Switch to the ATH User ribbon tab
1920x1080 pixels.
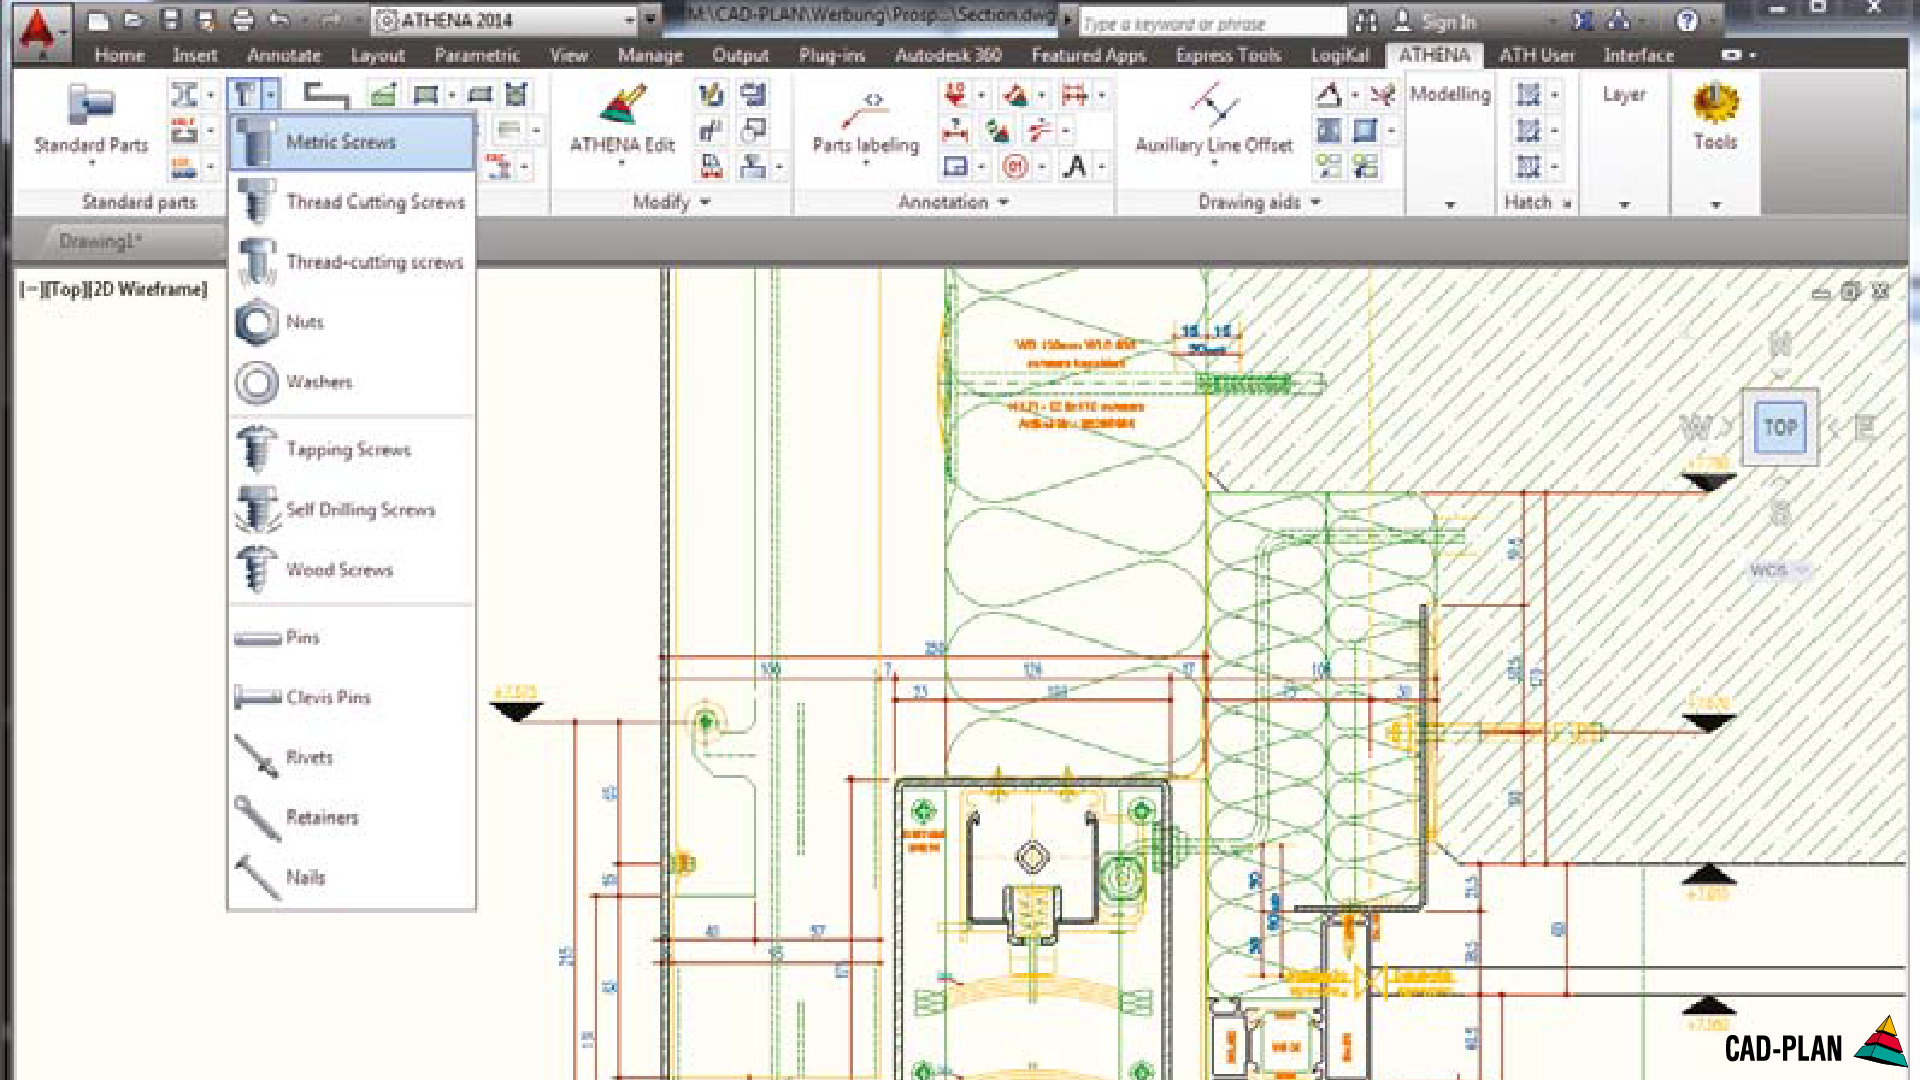(1536, 55)
